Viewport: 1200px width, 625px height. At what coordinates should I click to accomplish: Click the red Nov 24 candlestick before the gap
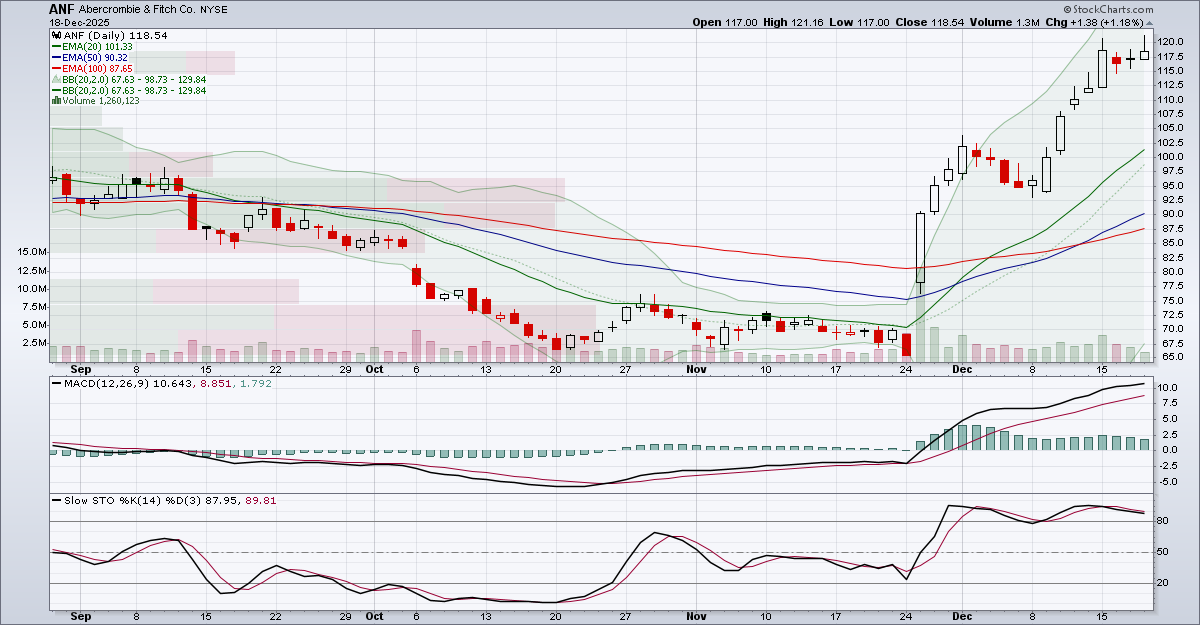pos(906,344)
